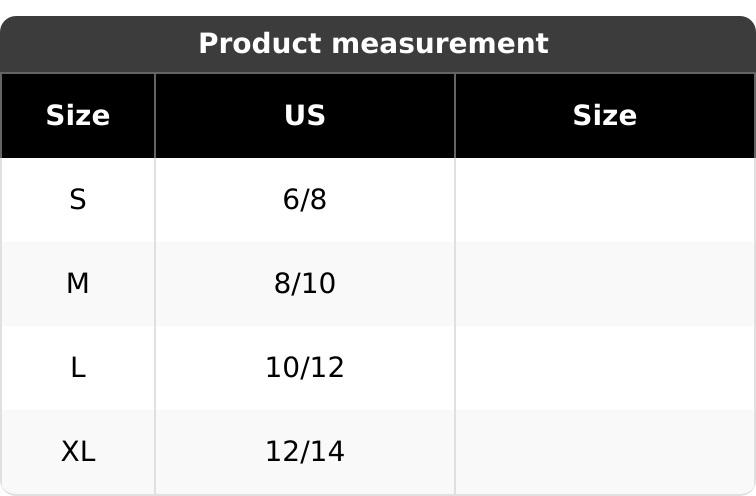Click the M size cell

click(x=78, y=284)
